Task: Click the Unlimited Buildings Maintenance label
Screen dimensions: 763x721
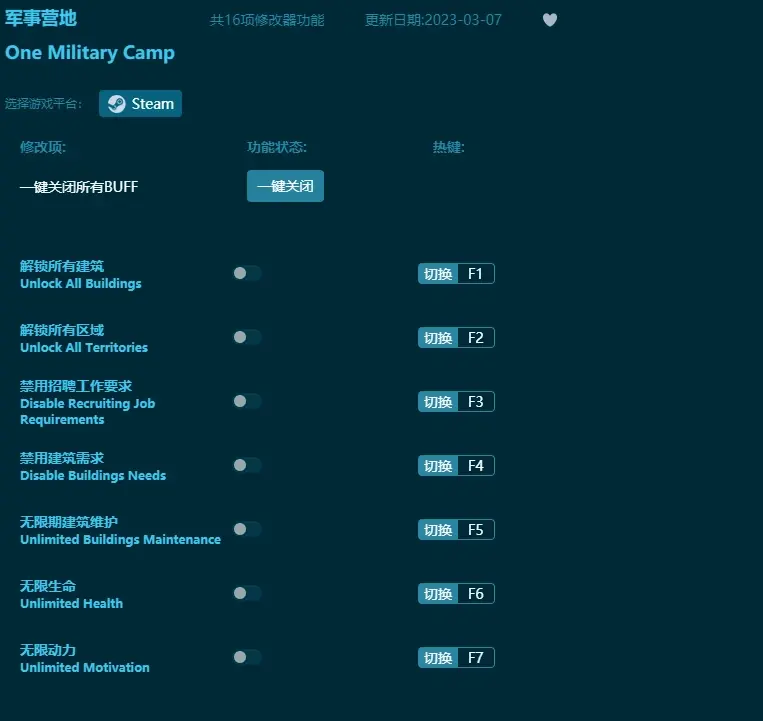Action: [x=120, y=540]
